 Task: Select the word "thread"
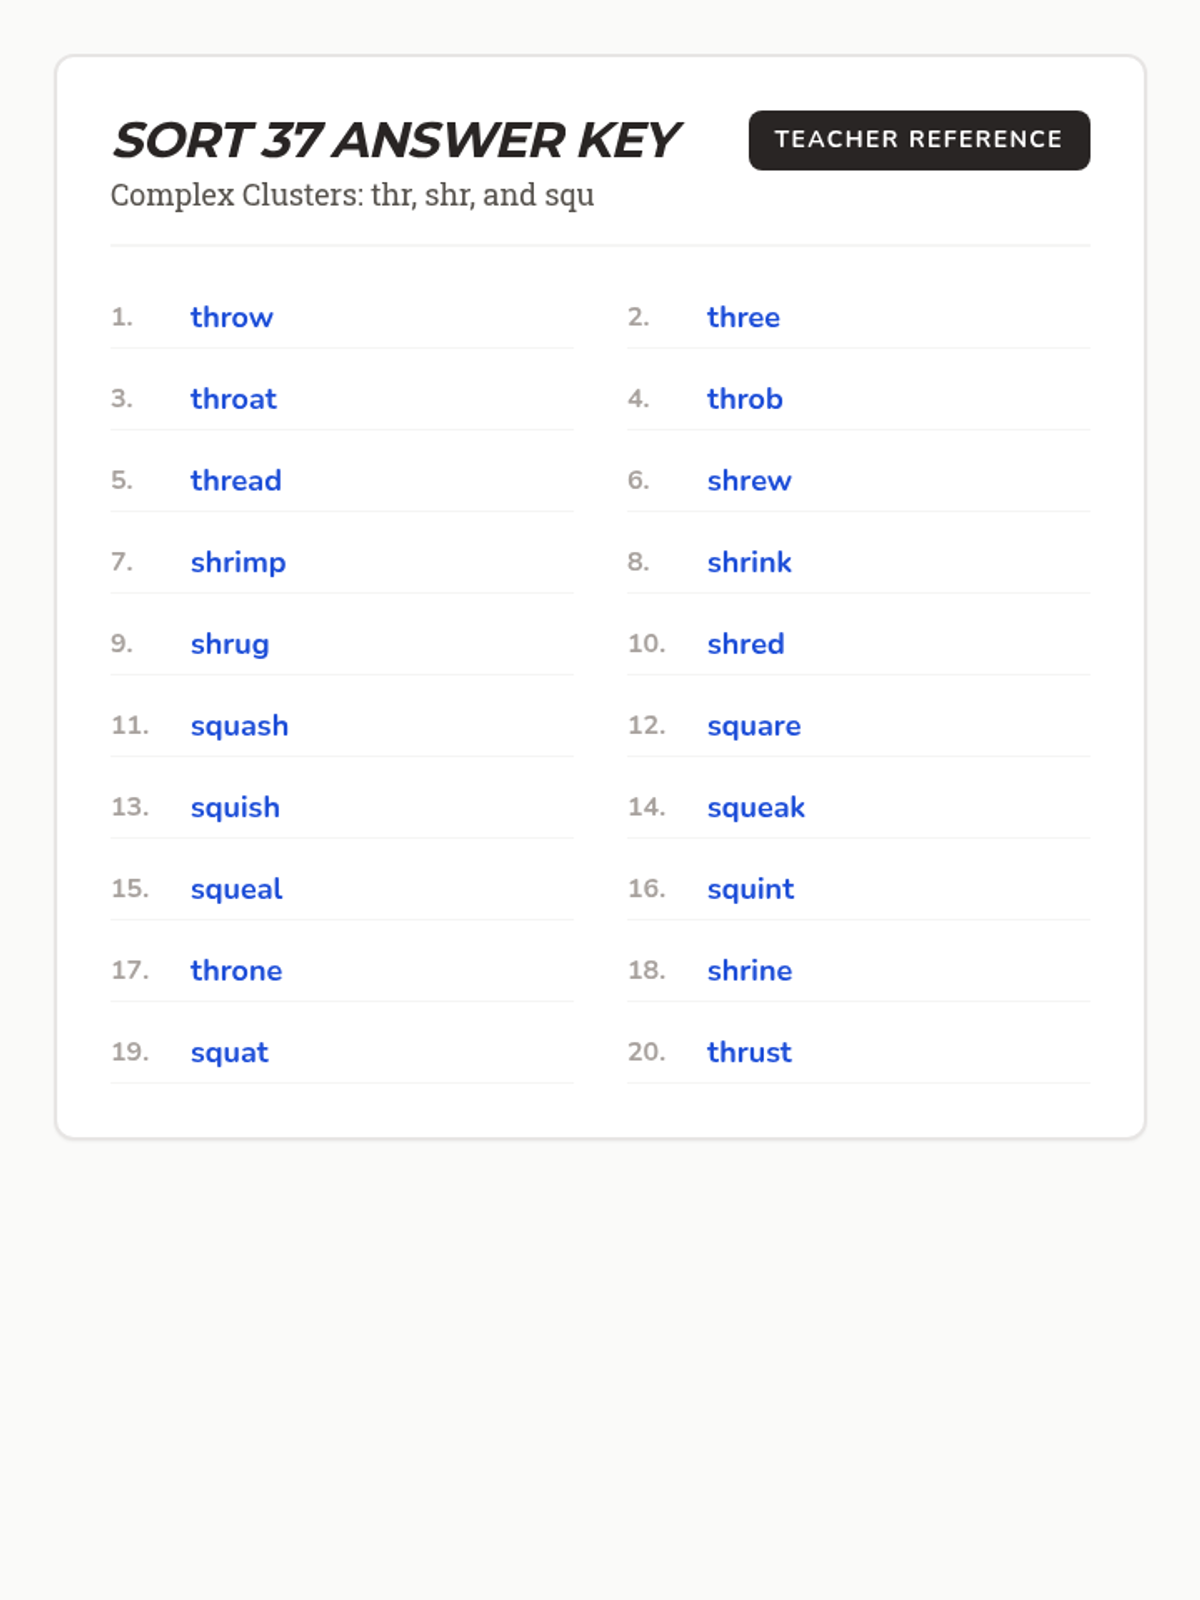tap(236, 481)
